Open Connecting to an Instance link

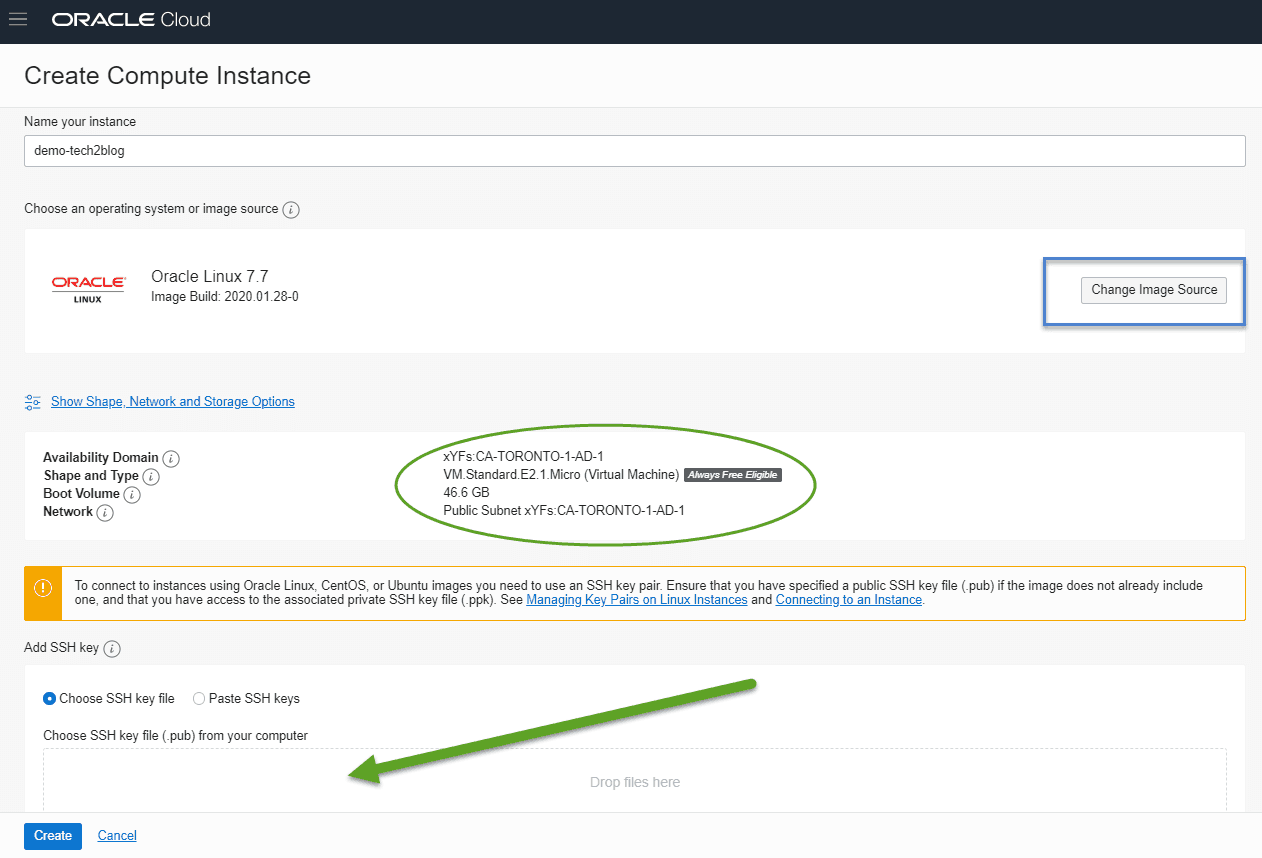click(x=849, y=600)
